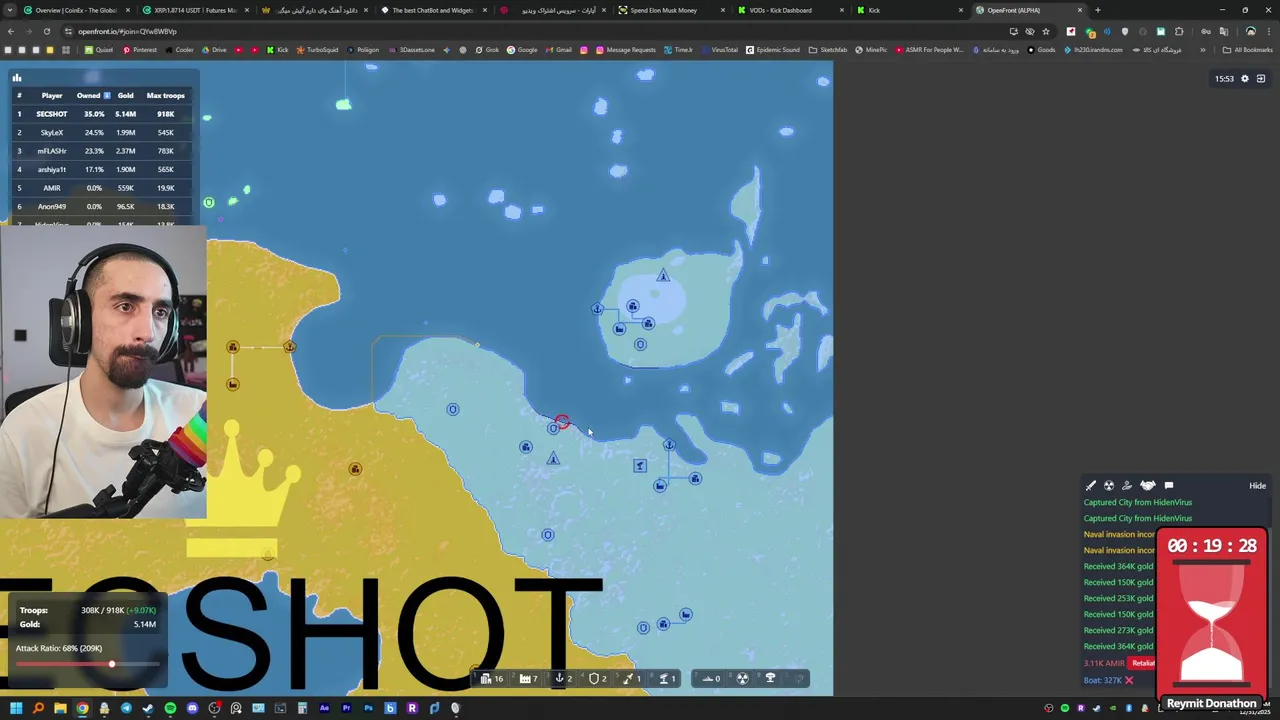
Task: Show more bookmarks overflow chevron
Action: pyautogui.click(x=1203, y=50)
